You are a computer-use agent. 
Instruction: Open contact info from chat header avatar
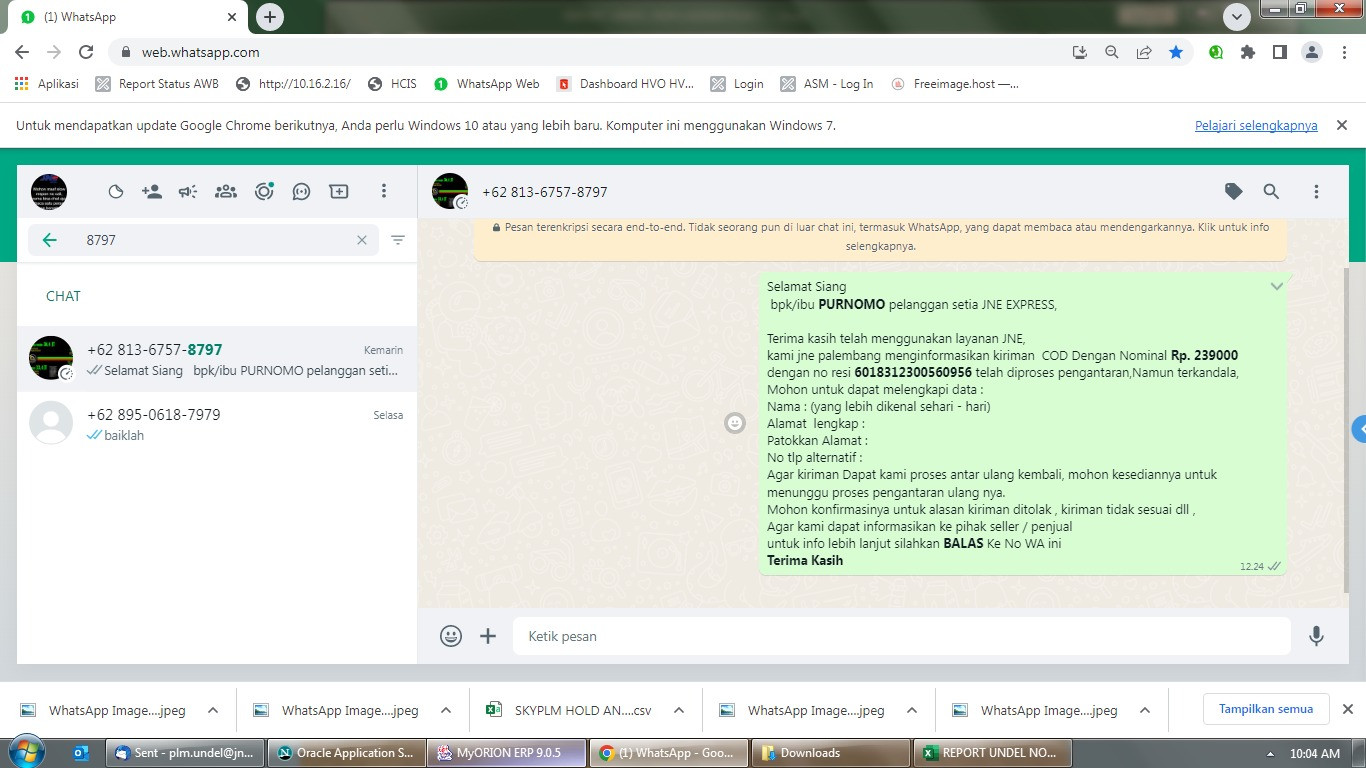tap(450, 191)
